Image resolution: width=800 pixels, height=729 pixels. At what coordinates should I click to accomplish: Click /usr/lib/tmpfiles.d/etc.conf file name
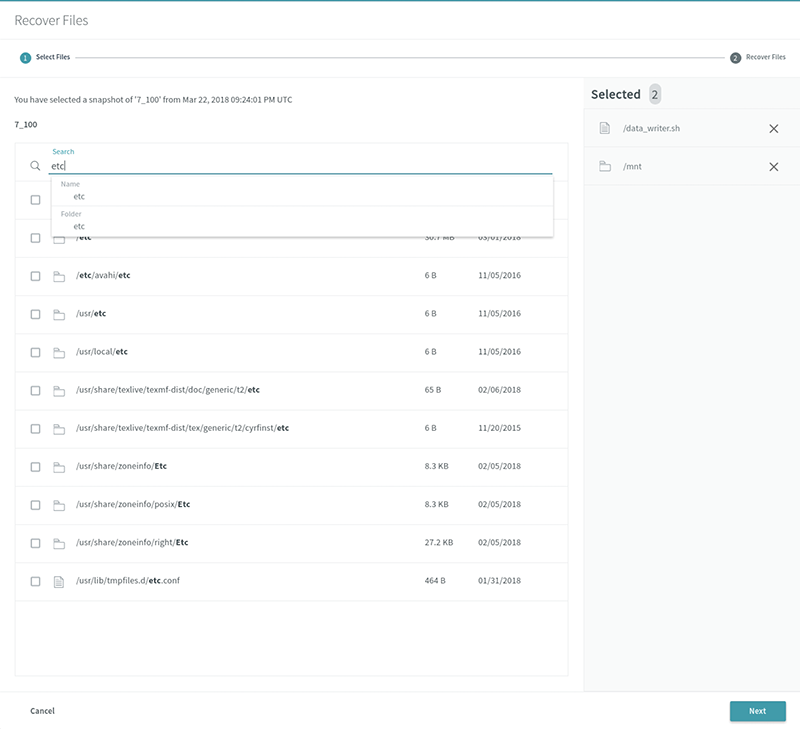(128, 581)
